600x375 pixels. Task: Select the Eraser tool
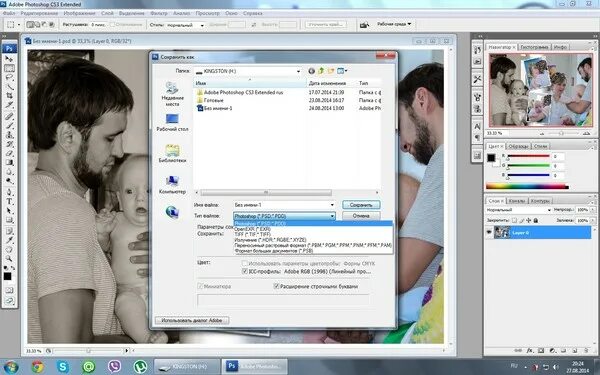click(9, 153)
